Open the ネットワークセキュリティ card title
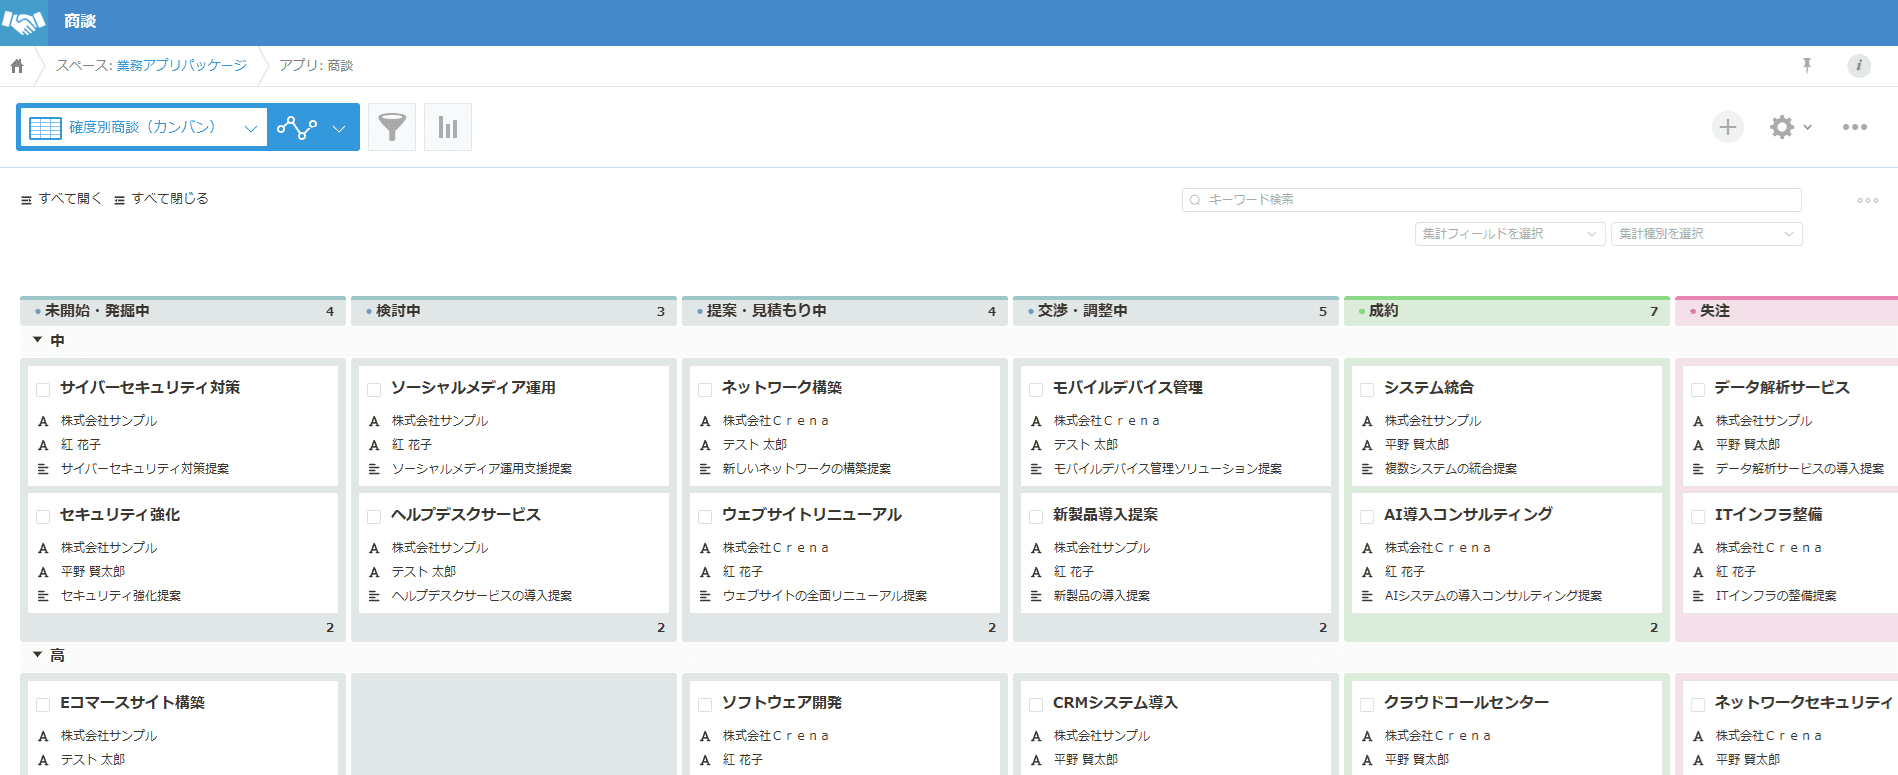This screenshot has width=1898, height=775. pyautogui.click(x=1804, y=703)
